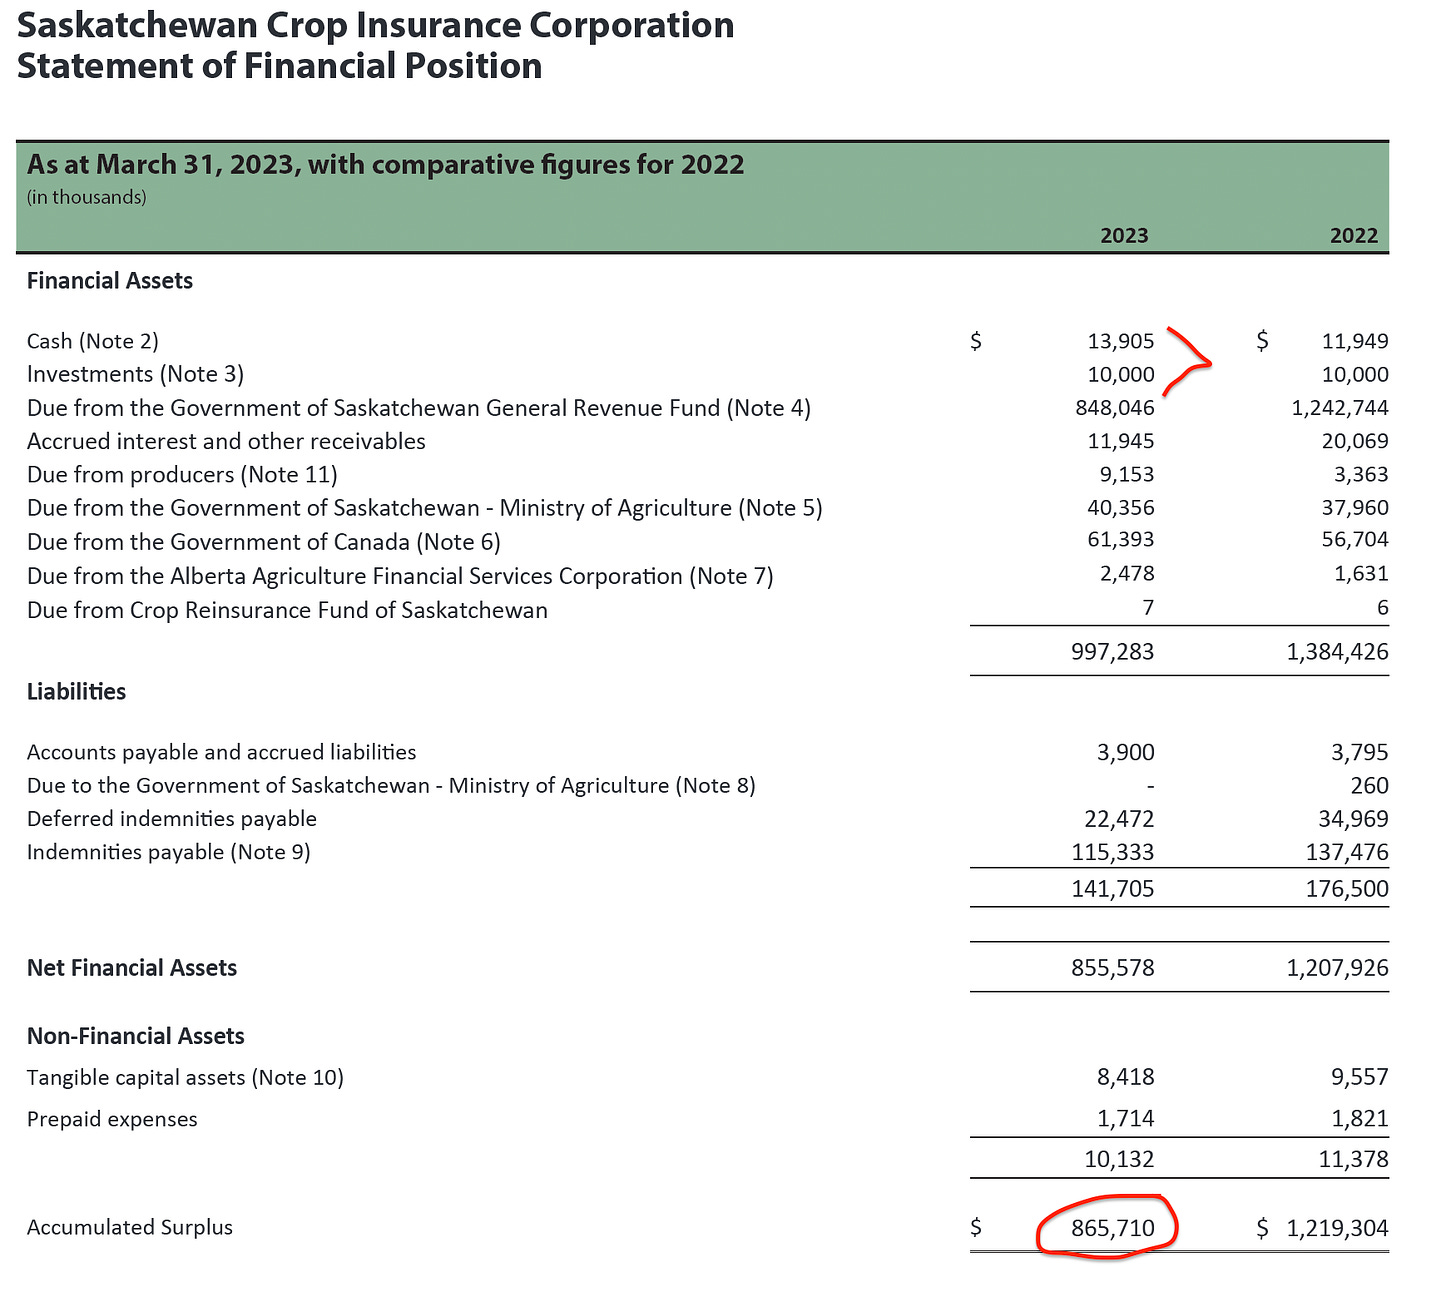1456x1291 pixels.
Task: Click the 'Investments (Note 3)' label
Action: coord(135,374)
